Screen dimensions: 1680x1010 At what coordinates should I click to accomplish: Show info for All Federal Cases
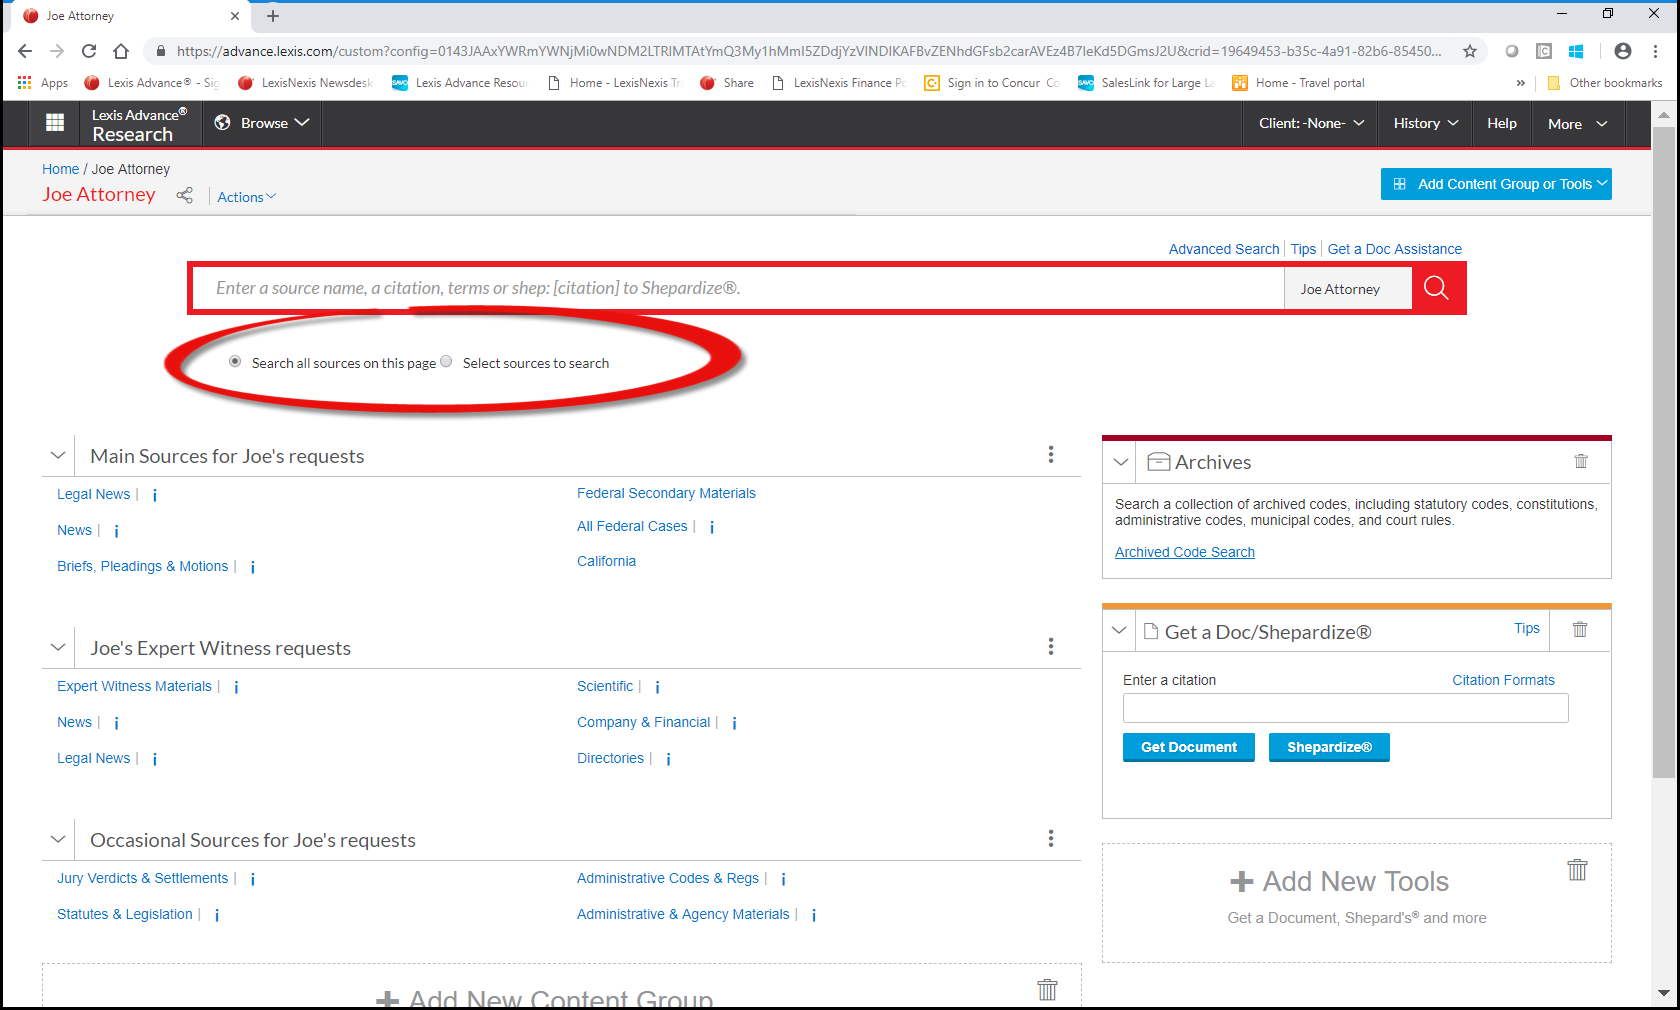click(712, 527)
